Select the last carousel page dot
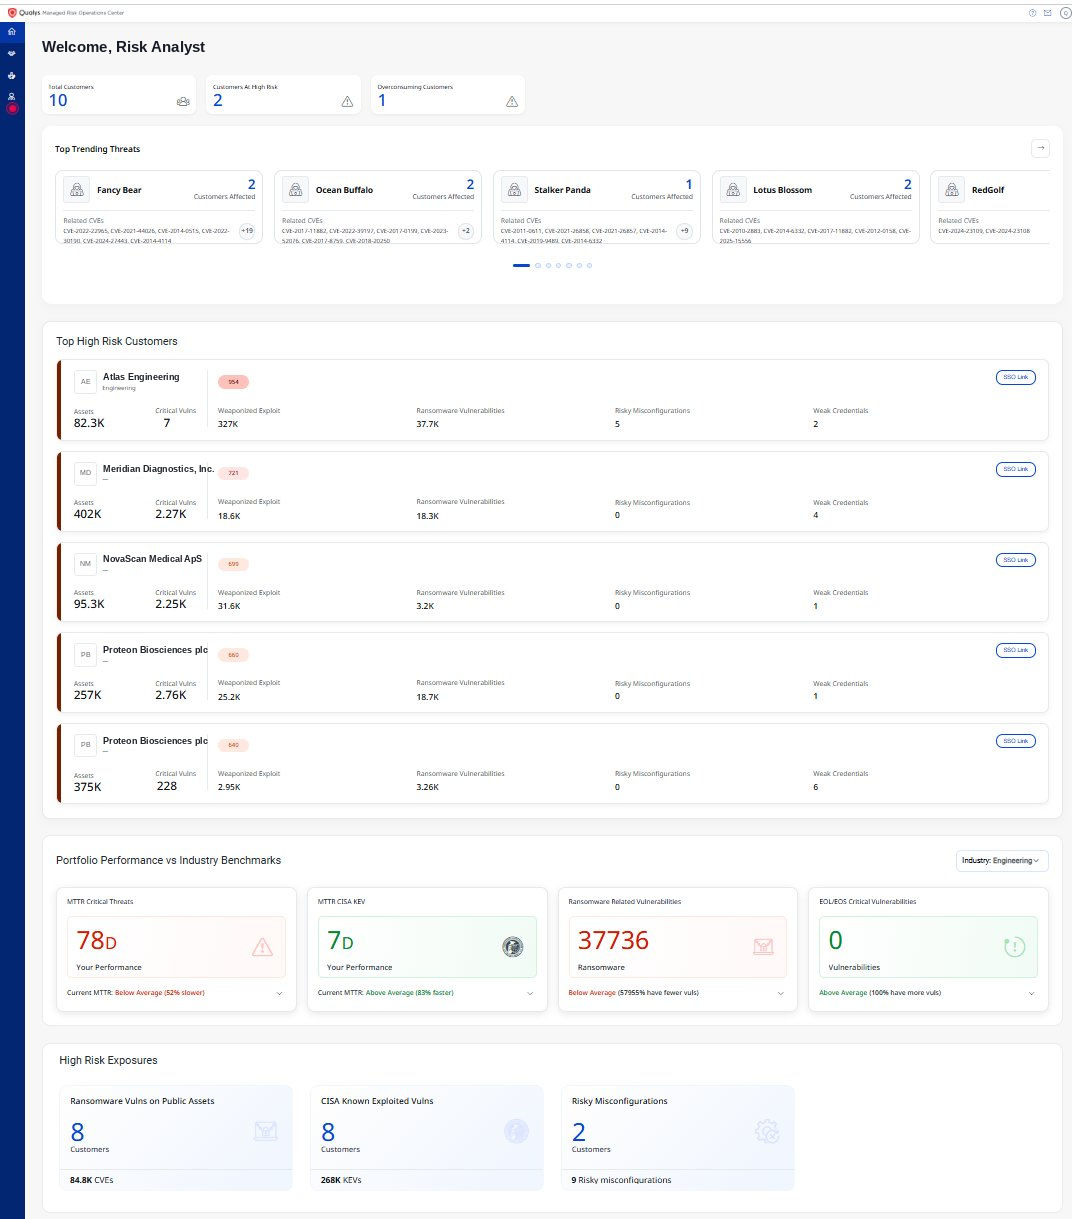Screen dimensions: 1072x1219 pyautogui.click(x=590, y=266)
